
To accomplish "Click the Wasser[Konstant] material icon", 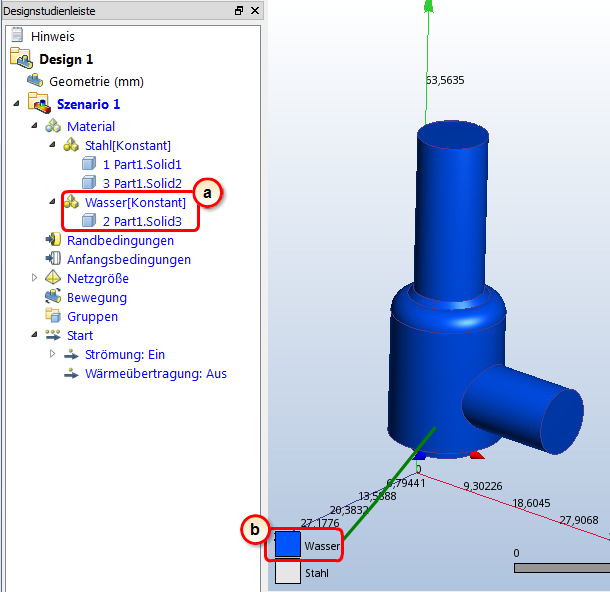I will point(72,202).
